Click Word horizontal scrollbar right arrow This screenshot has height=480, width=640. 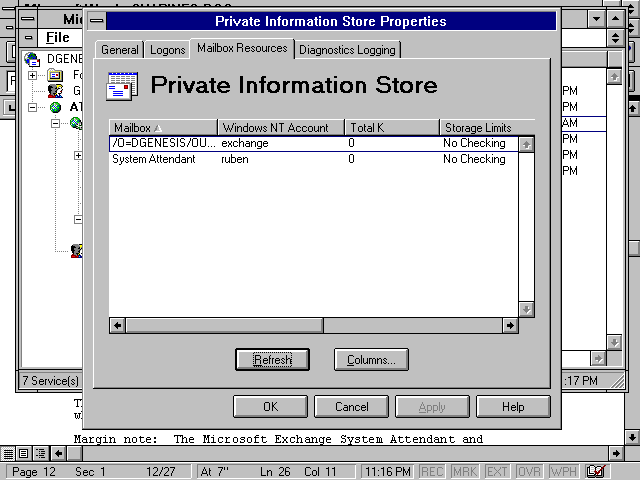tap(616, 453)
